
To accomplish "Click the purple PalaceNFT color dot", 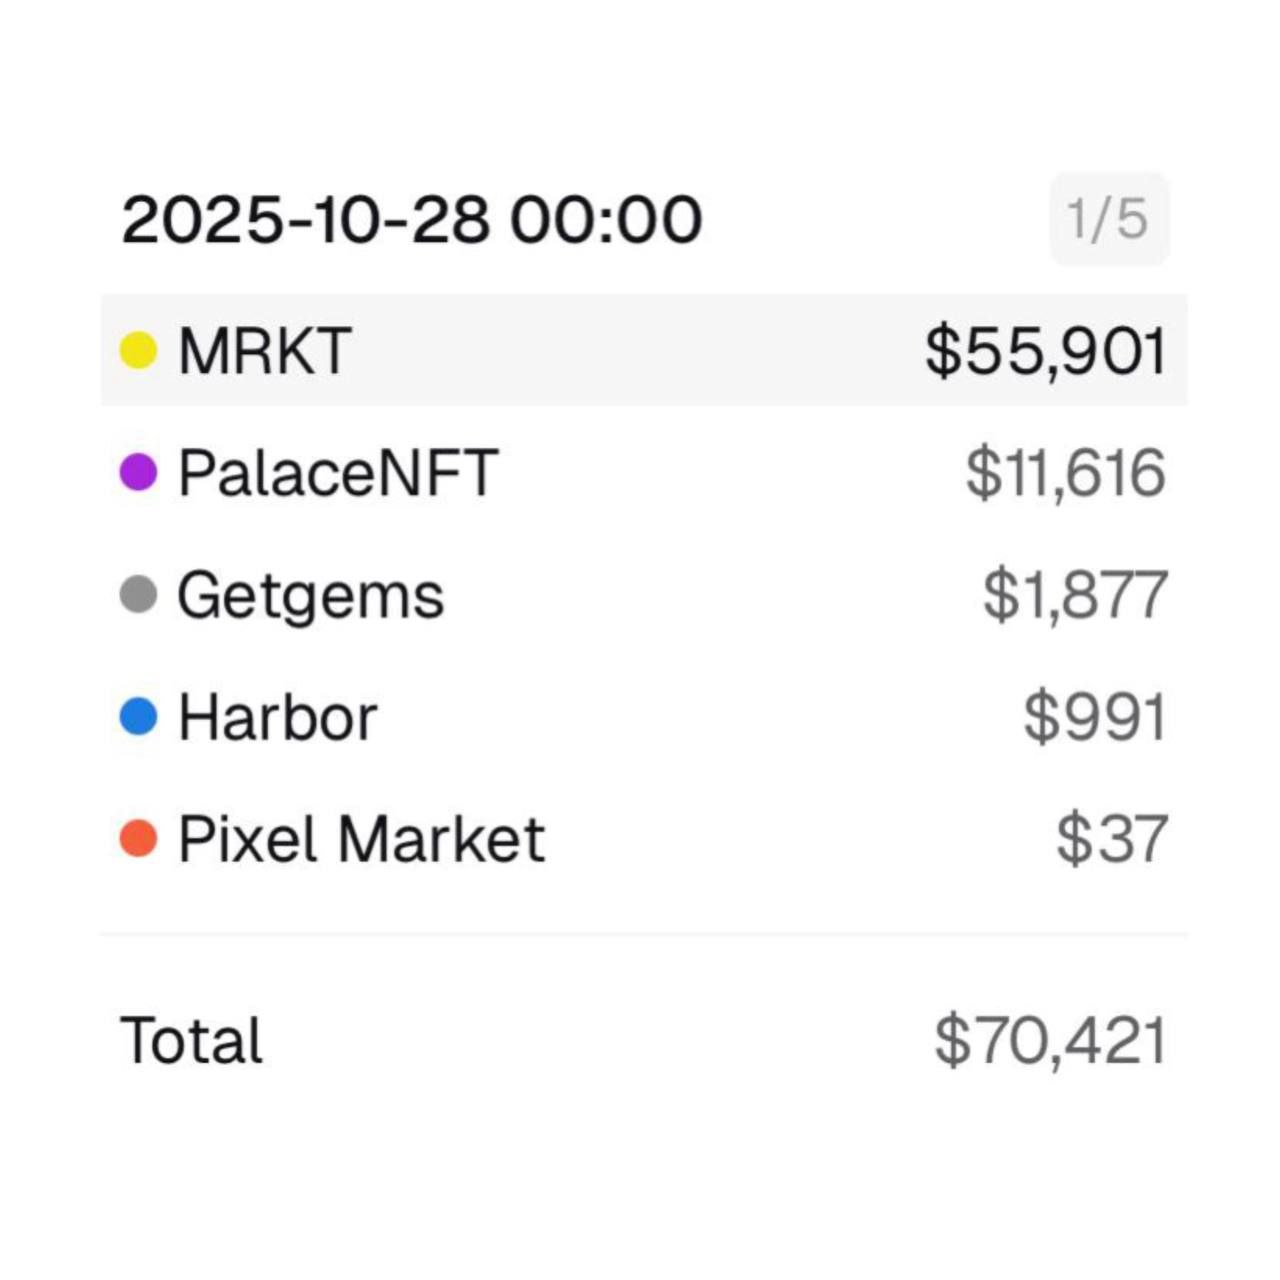I will (x=138, y=473).
